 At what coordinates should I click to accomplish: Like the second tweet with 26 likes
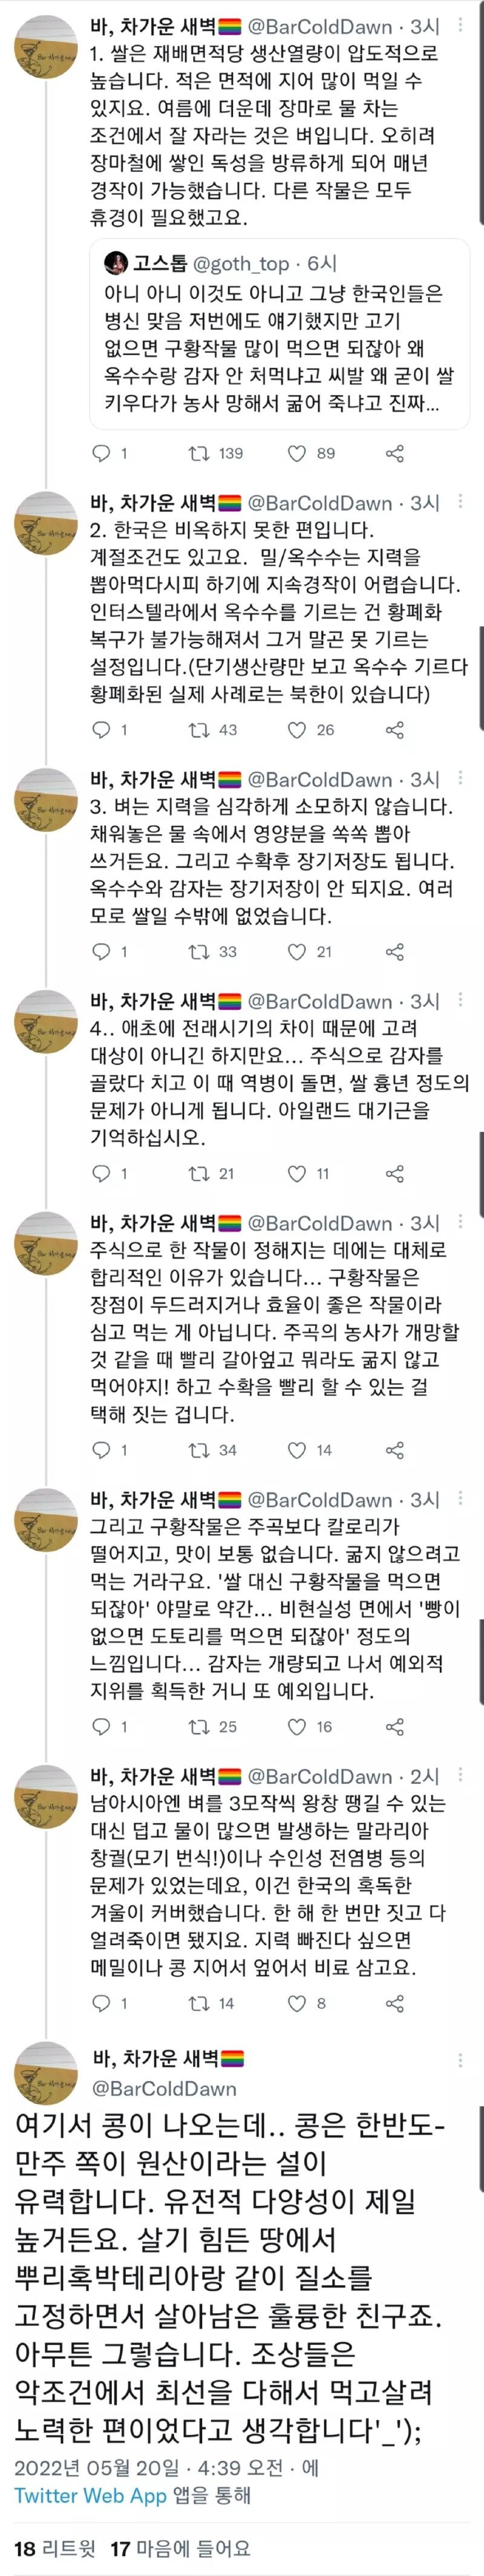[297, 730]
